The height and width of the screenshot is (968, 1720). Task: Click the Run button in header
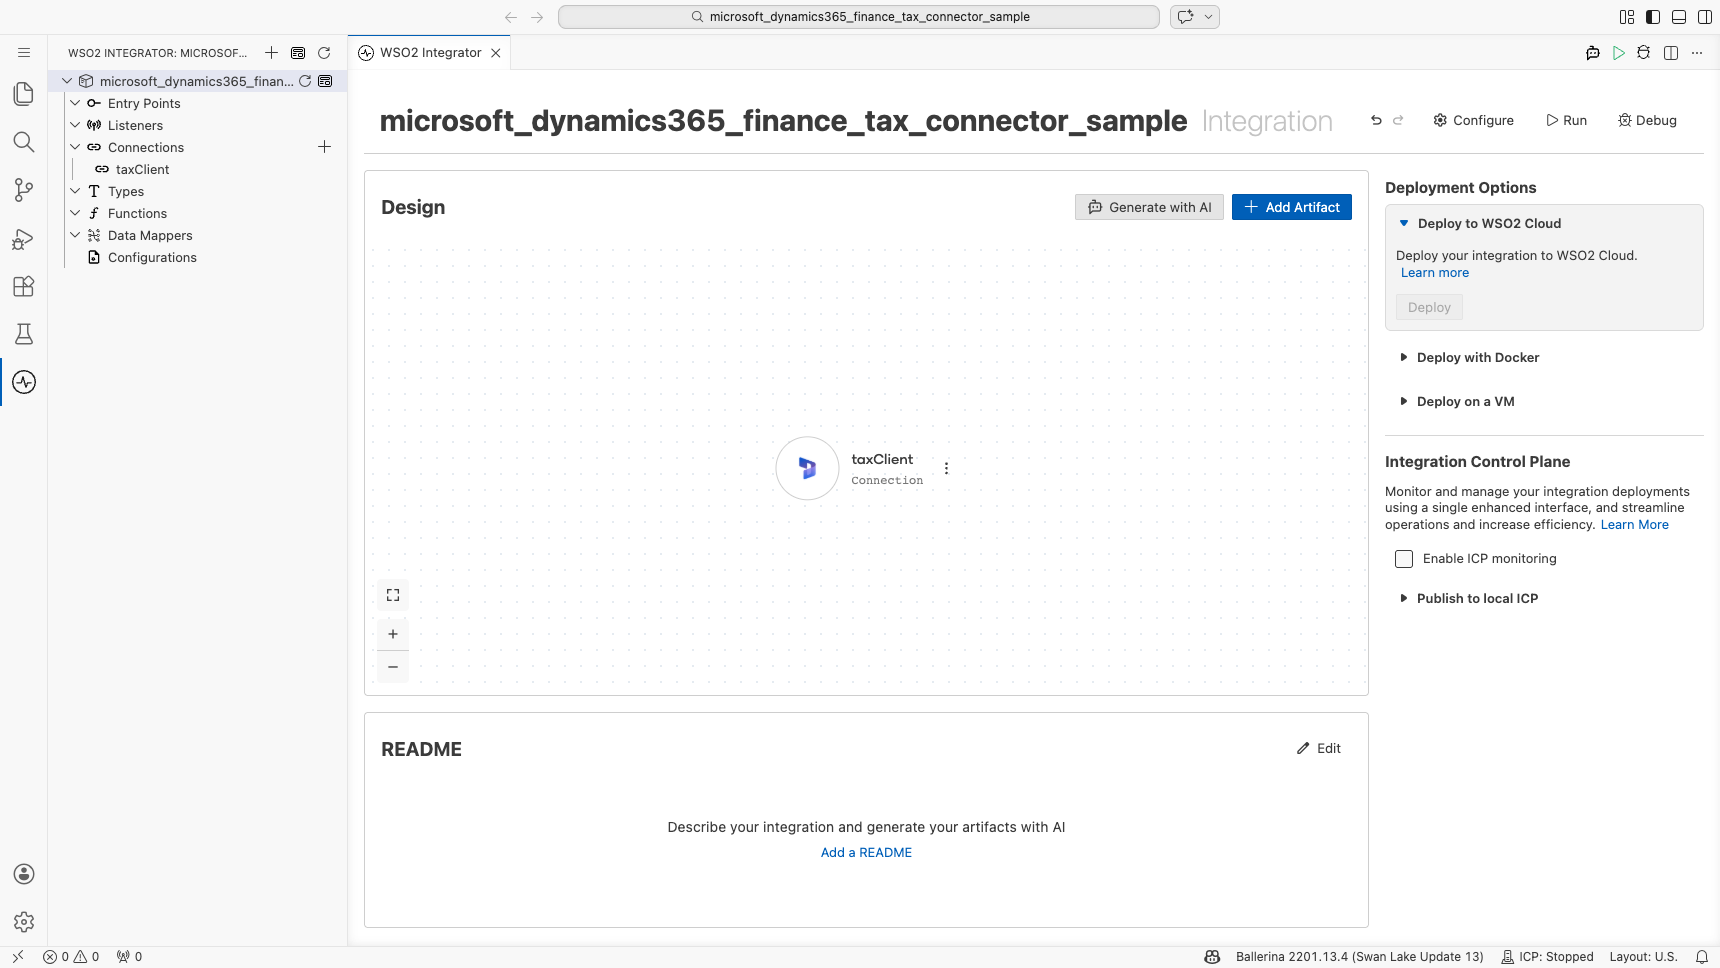[x=1566, y=120]
